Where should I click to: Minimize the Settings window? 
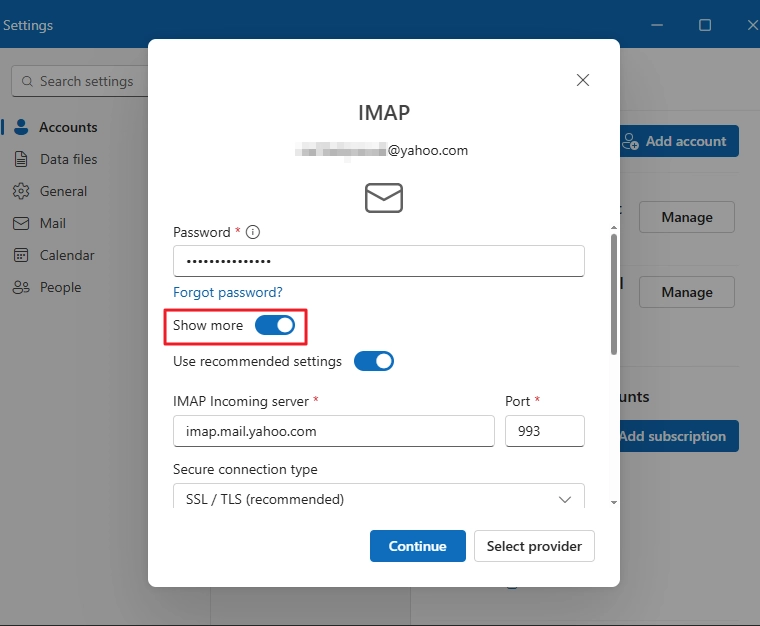(x=657, y=25)
